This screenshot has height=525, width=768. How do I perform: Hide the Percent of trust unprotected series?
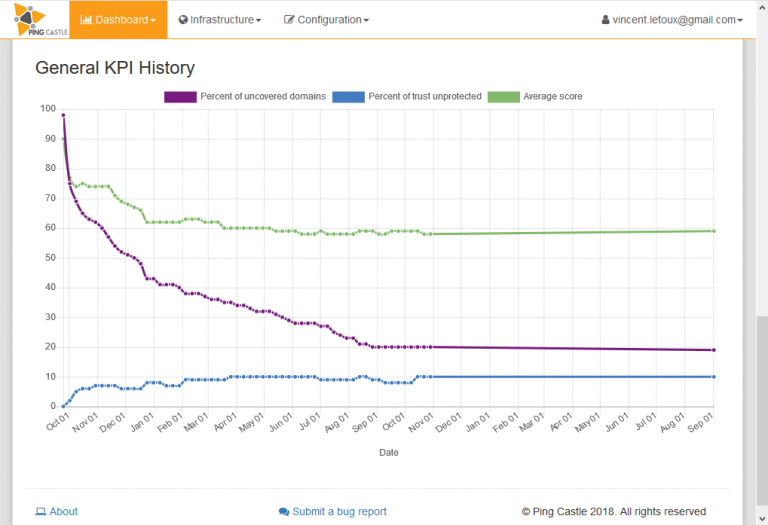pyautogui.click(x=425, y=96)
